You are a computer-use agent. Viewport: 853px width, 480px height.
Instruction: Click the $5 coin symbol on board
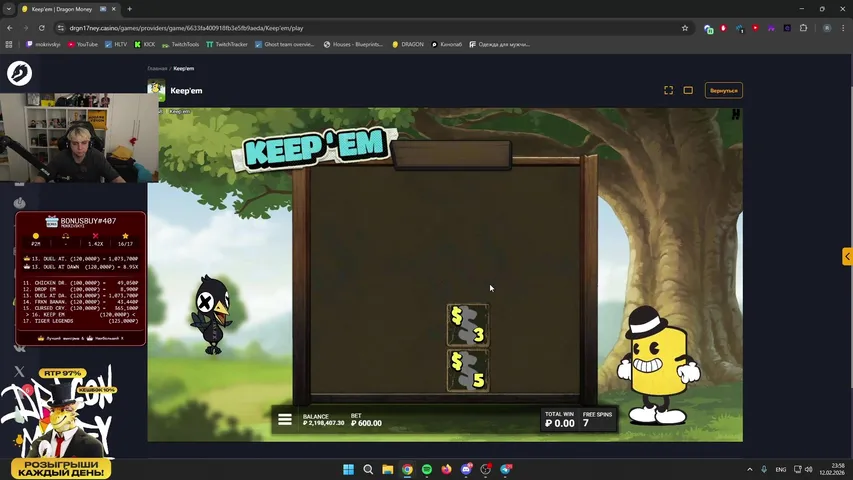(x=467, y=370)
